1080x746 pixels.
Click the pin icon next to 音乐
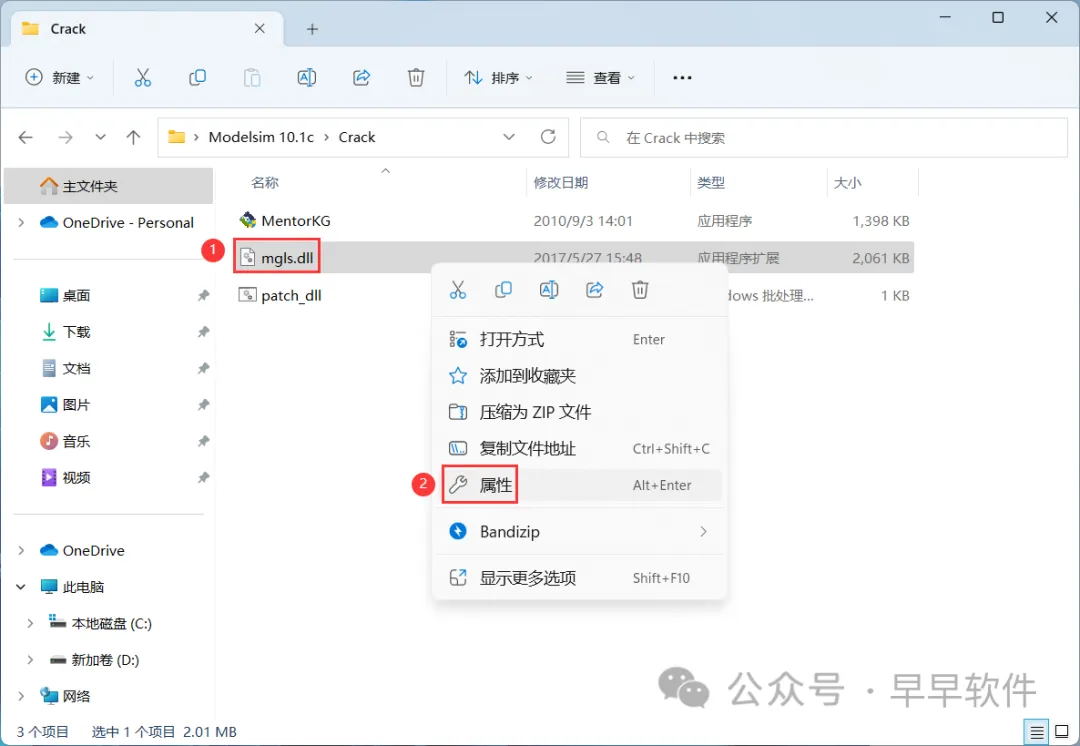[203, 442]
